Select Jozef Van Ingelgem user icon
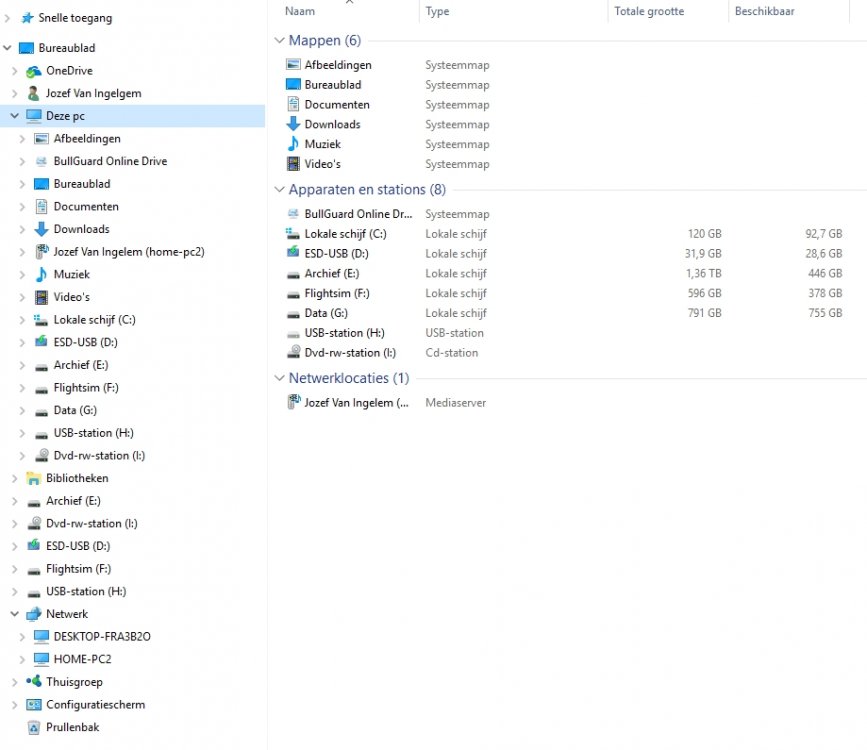The image size is (867, 750). [x=34, y=93]
